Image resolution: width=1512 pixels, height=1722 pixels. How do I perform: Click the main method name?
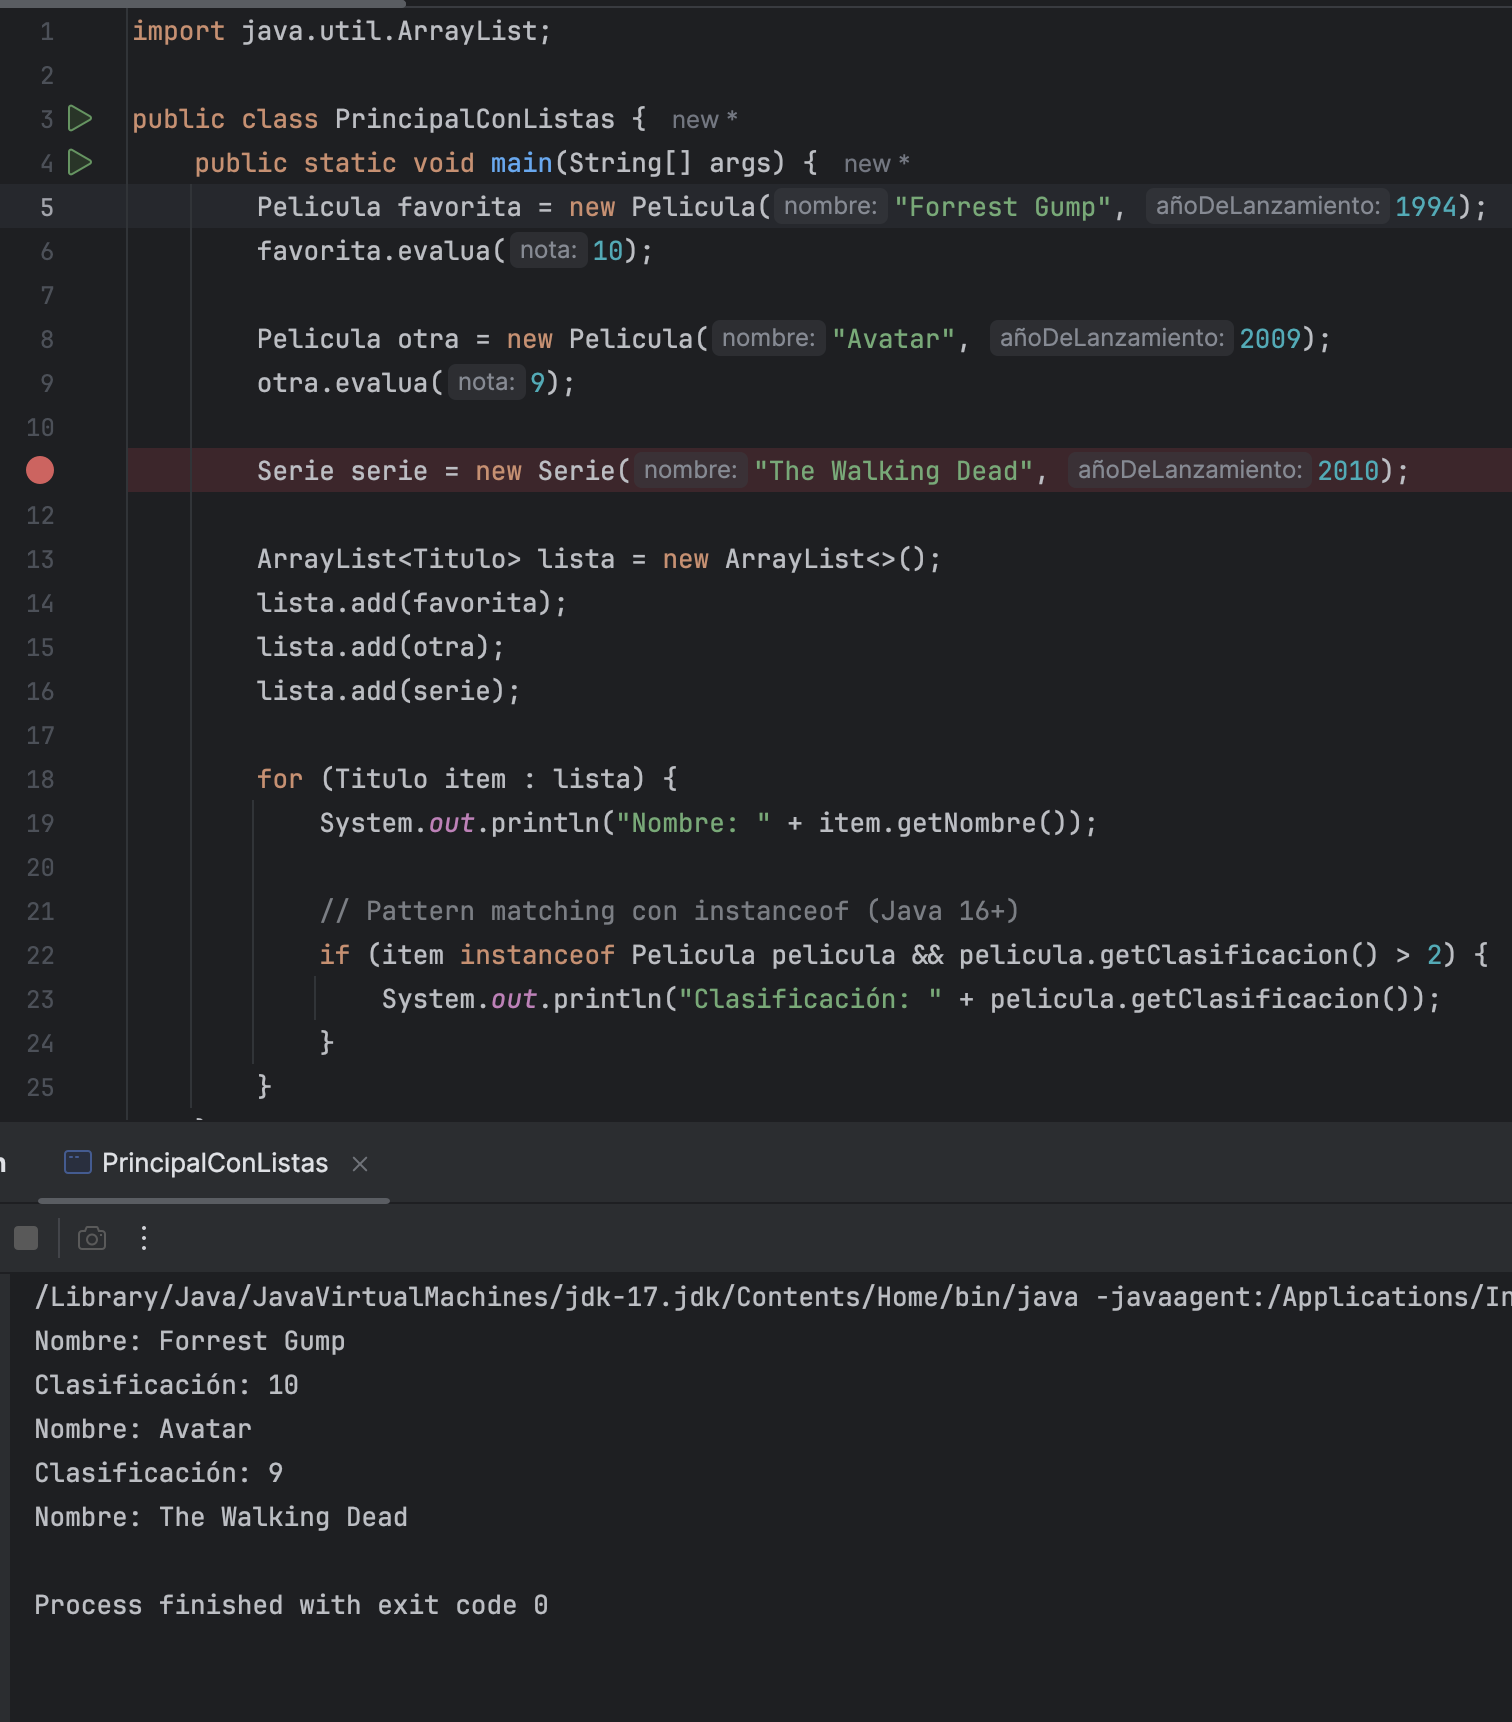pyautogui.click(x=522, y=163)
